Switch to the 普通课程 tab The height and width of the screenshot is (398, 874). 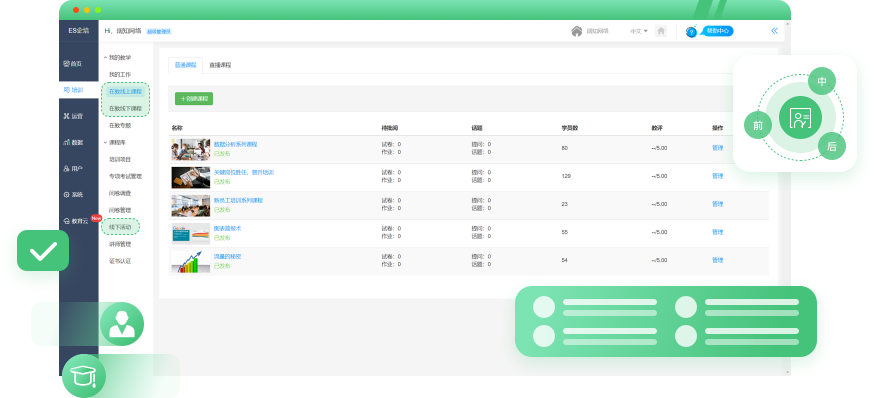[x=186, y=65]
